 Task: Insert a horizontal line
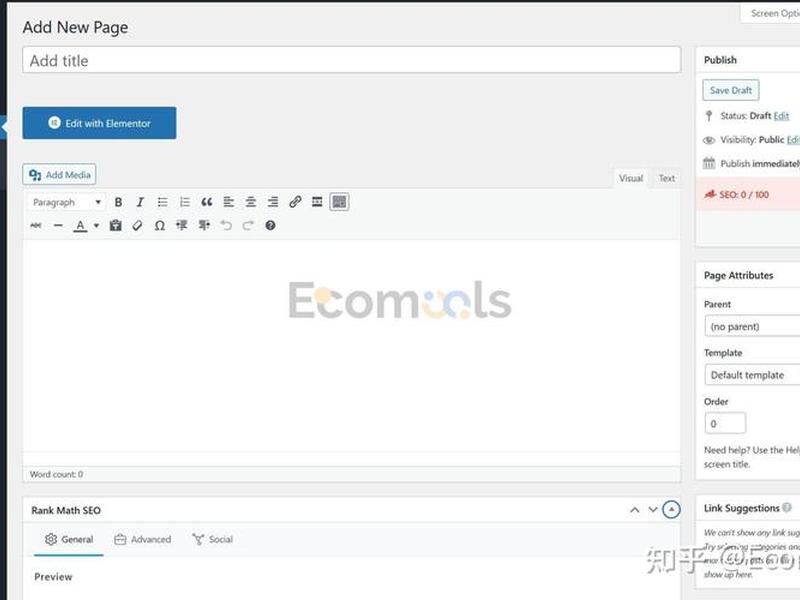tap(58, 226)
